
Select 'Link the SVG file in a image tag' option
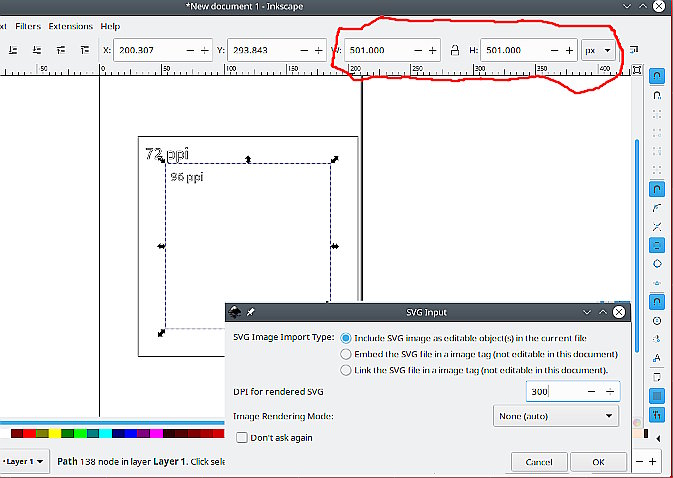click(x=346, y=370)
